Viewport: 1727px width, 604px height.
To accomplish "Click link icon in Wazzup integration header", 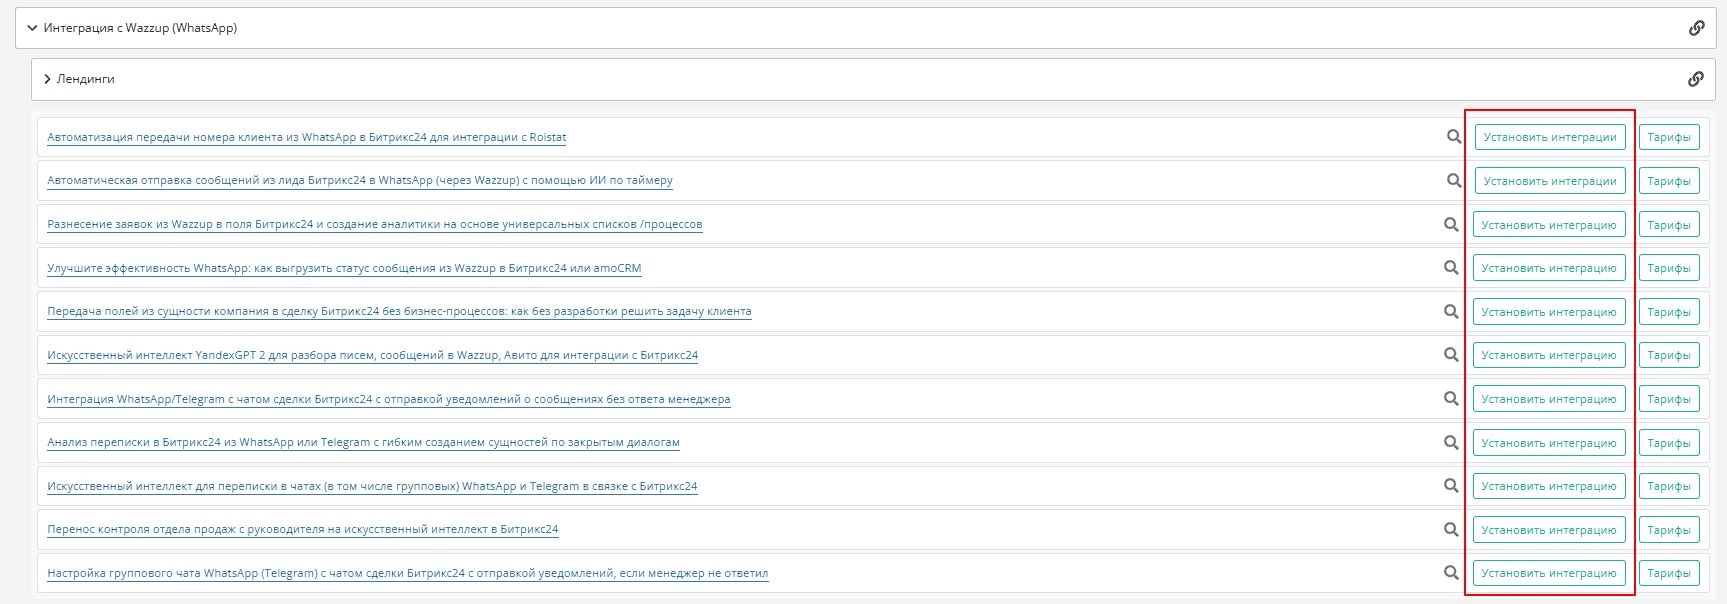I will (1696, 28).
